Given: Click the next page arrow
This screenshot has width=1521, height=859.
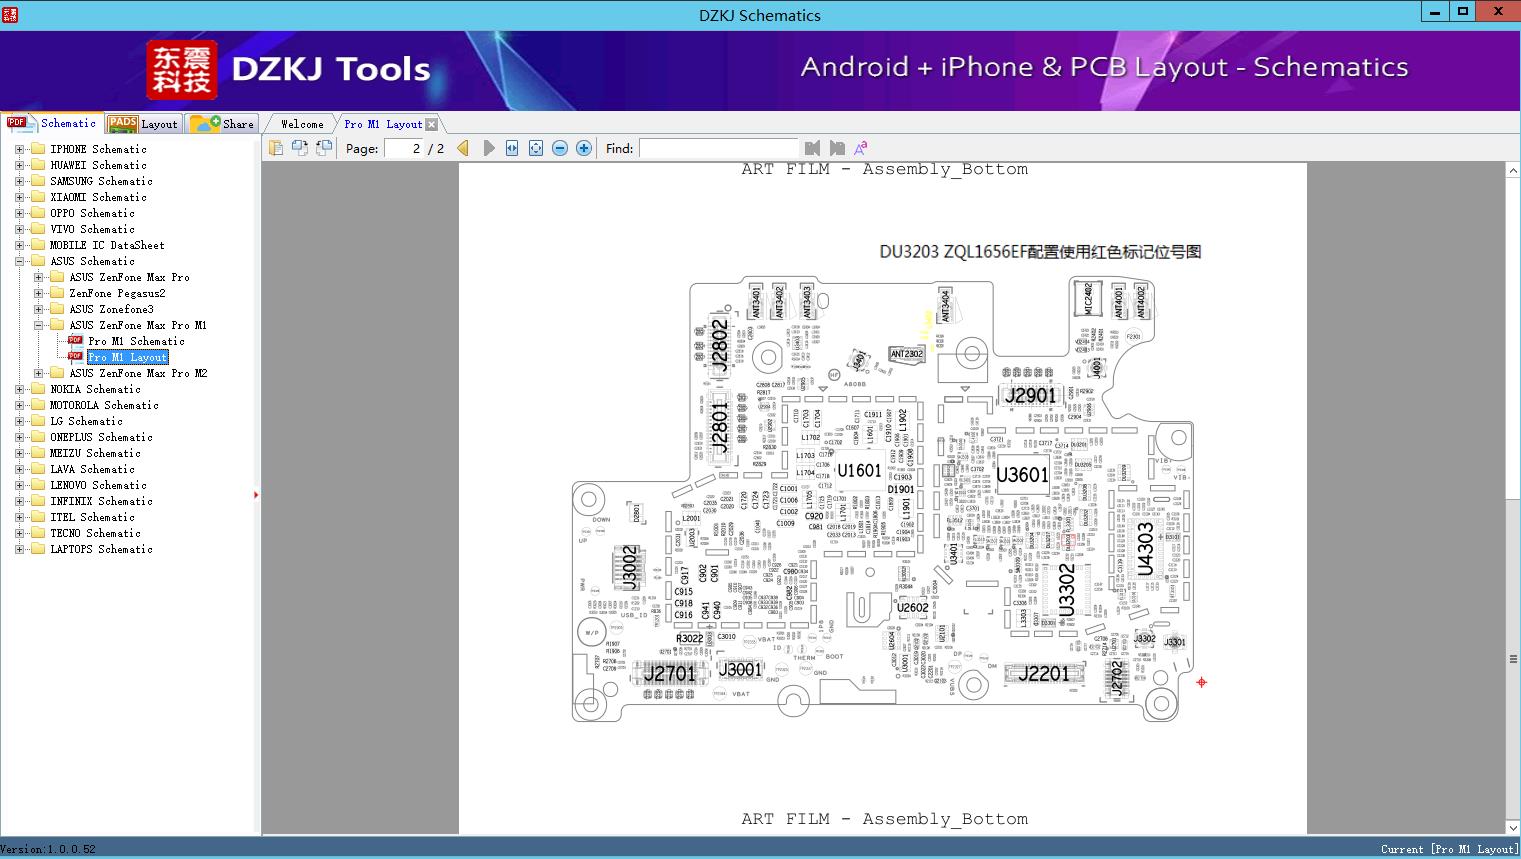Looking at the screenshot, I should pyautogui.click(x=488, y=148).
